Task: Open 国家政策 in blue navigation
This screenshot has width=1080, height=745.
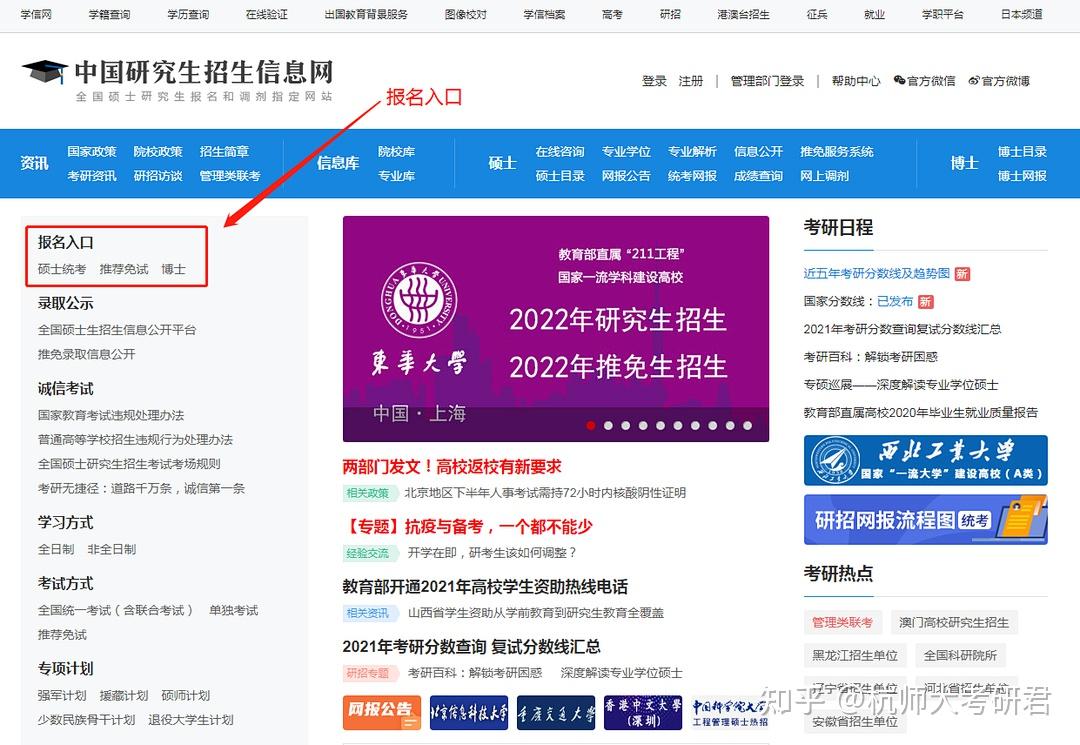Action: [92, 151]
